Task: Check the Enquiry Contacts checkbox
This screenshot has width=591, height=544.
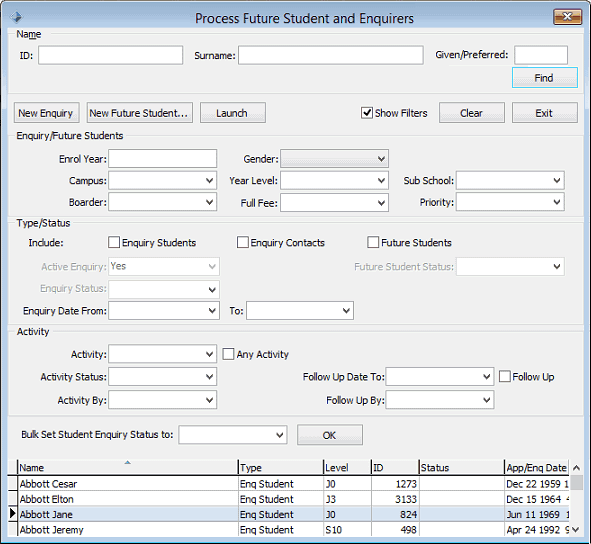Action: pyautogui.click(x=243, y=242)
